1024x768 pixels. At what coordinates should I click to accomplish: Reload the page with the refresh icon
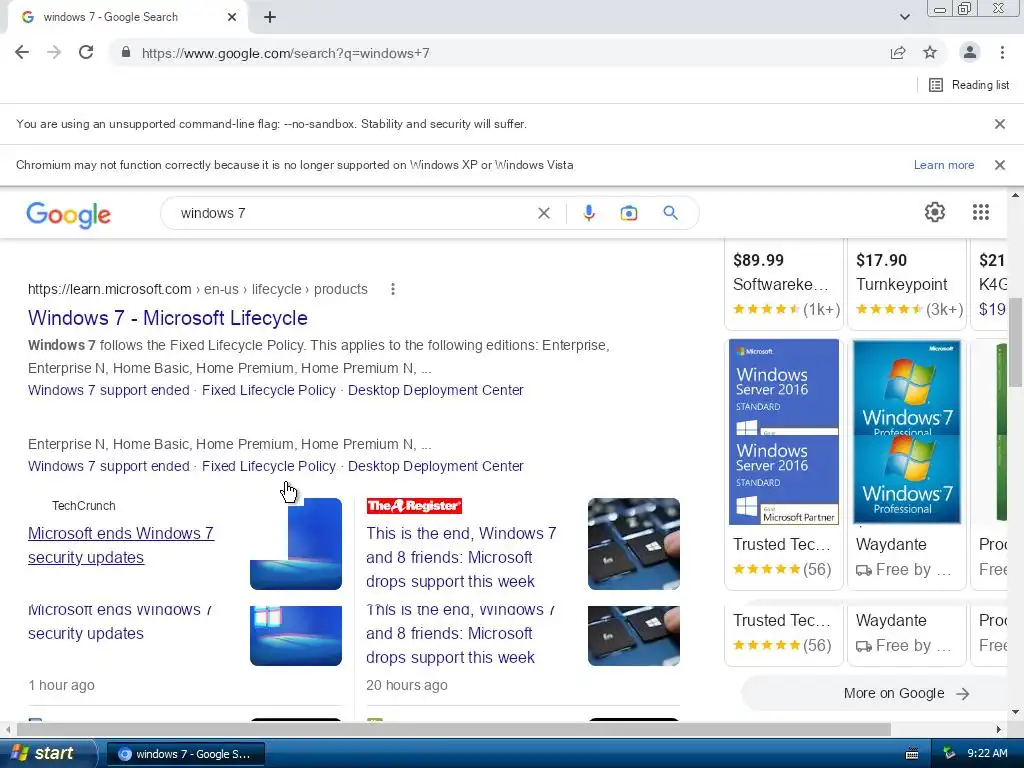[86, 53]
